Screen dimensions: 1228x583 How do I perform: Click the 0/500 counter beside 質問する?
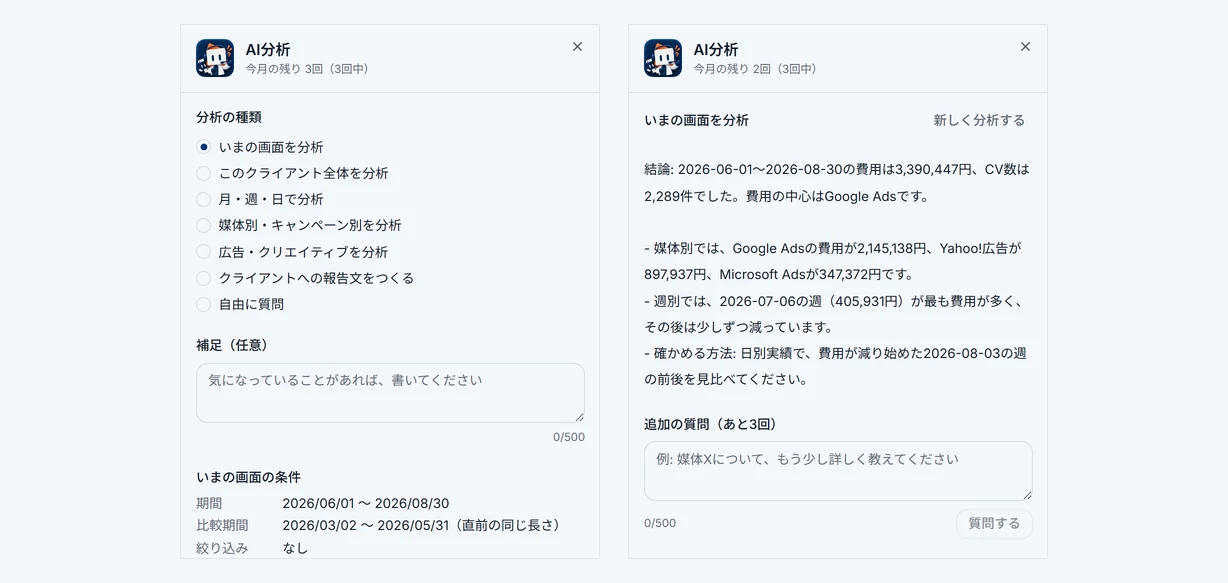click(x=660, y=523)
